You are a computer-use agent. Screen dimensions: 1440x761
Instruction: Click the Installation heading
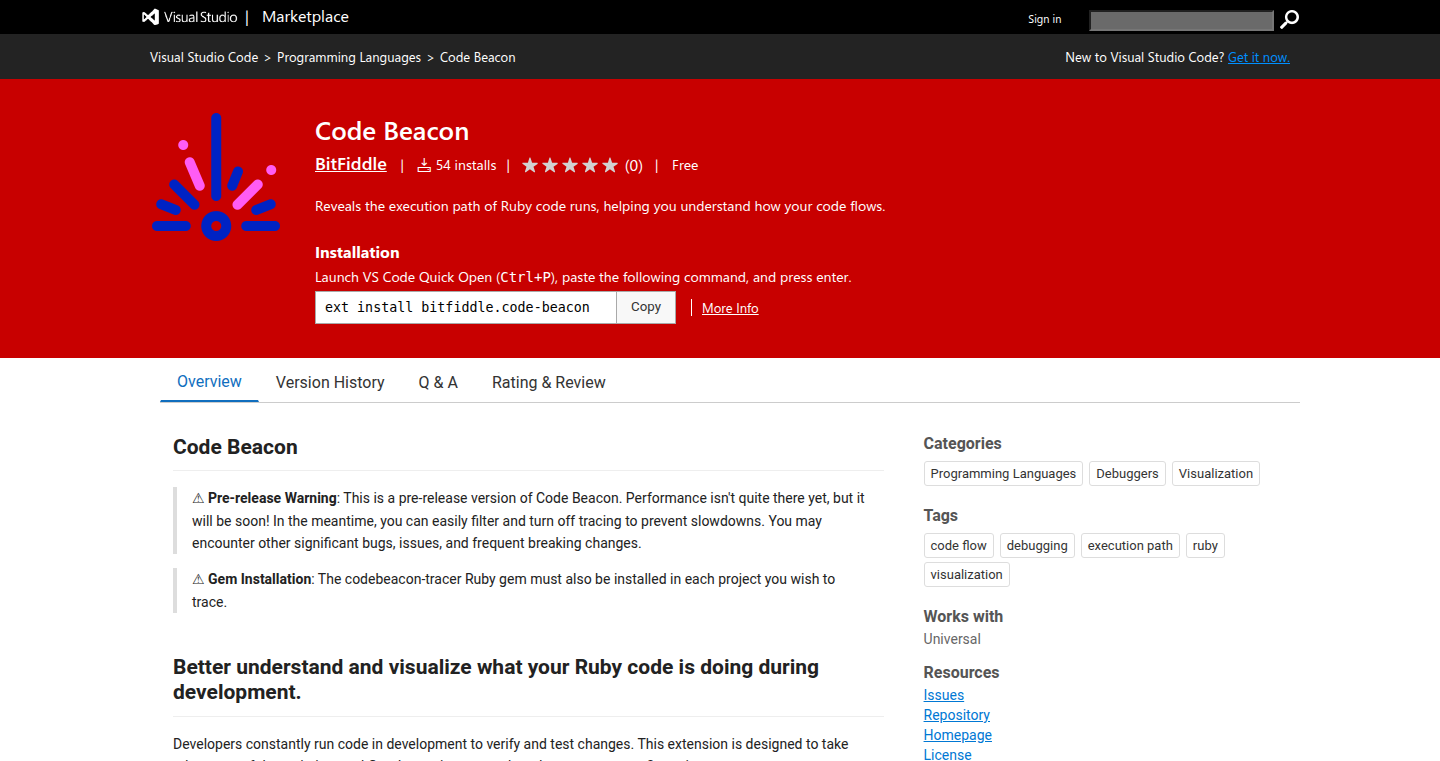tap(357, 253)
